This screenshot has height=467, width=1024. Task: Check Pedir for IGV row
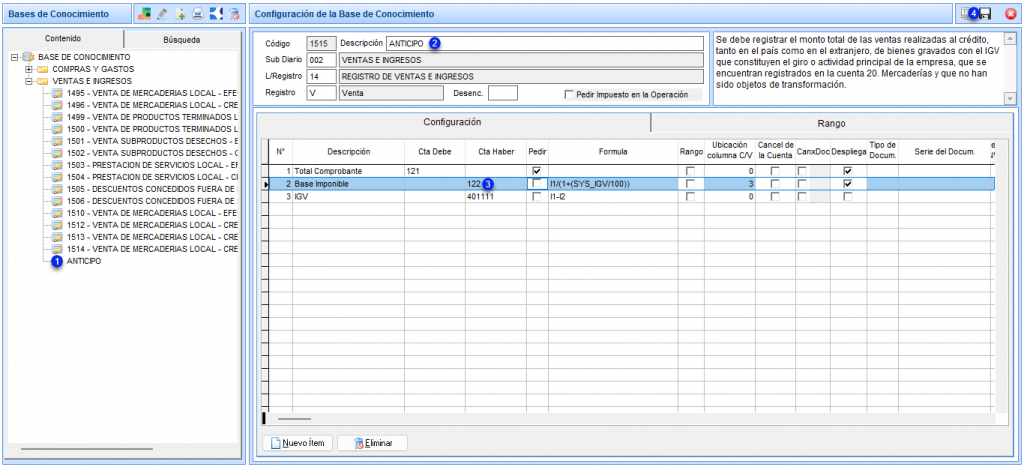click(537, 196)
